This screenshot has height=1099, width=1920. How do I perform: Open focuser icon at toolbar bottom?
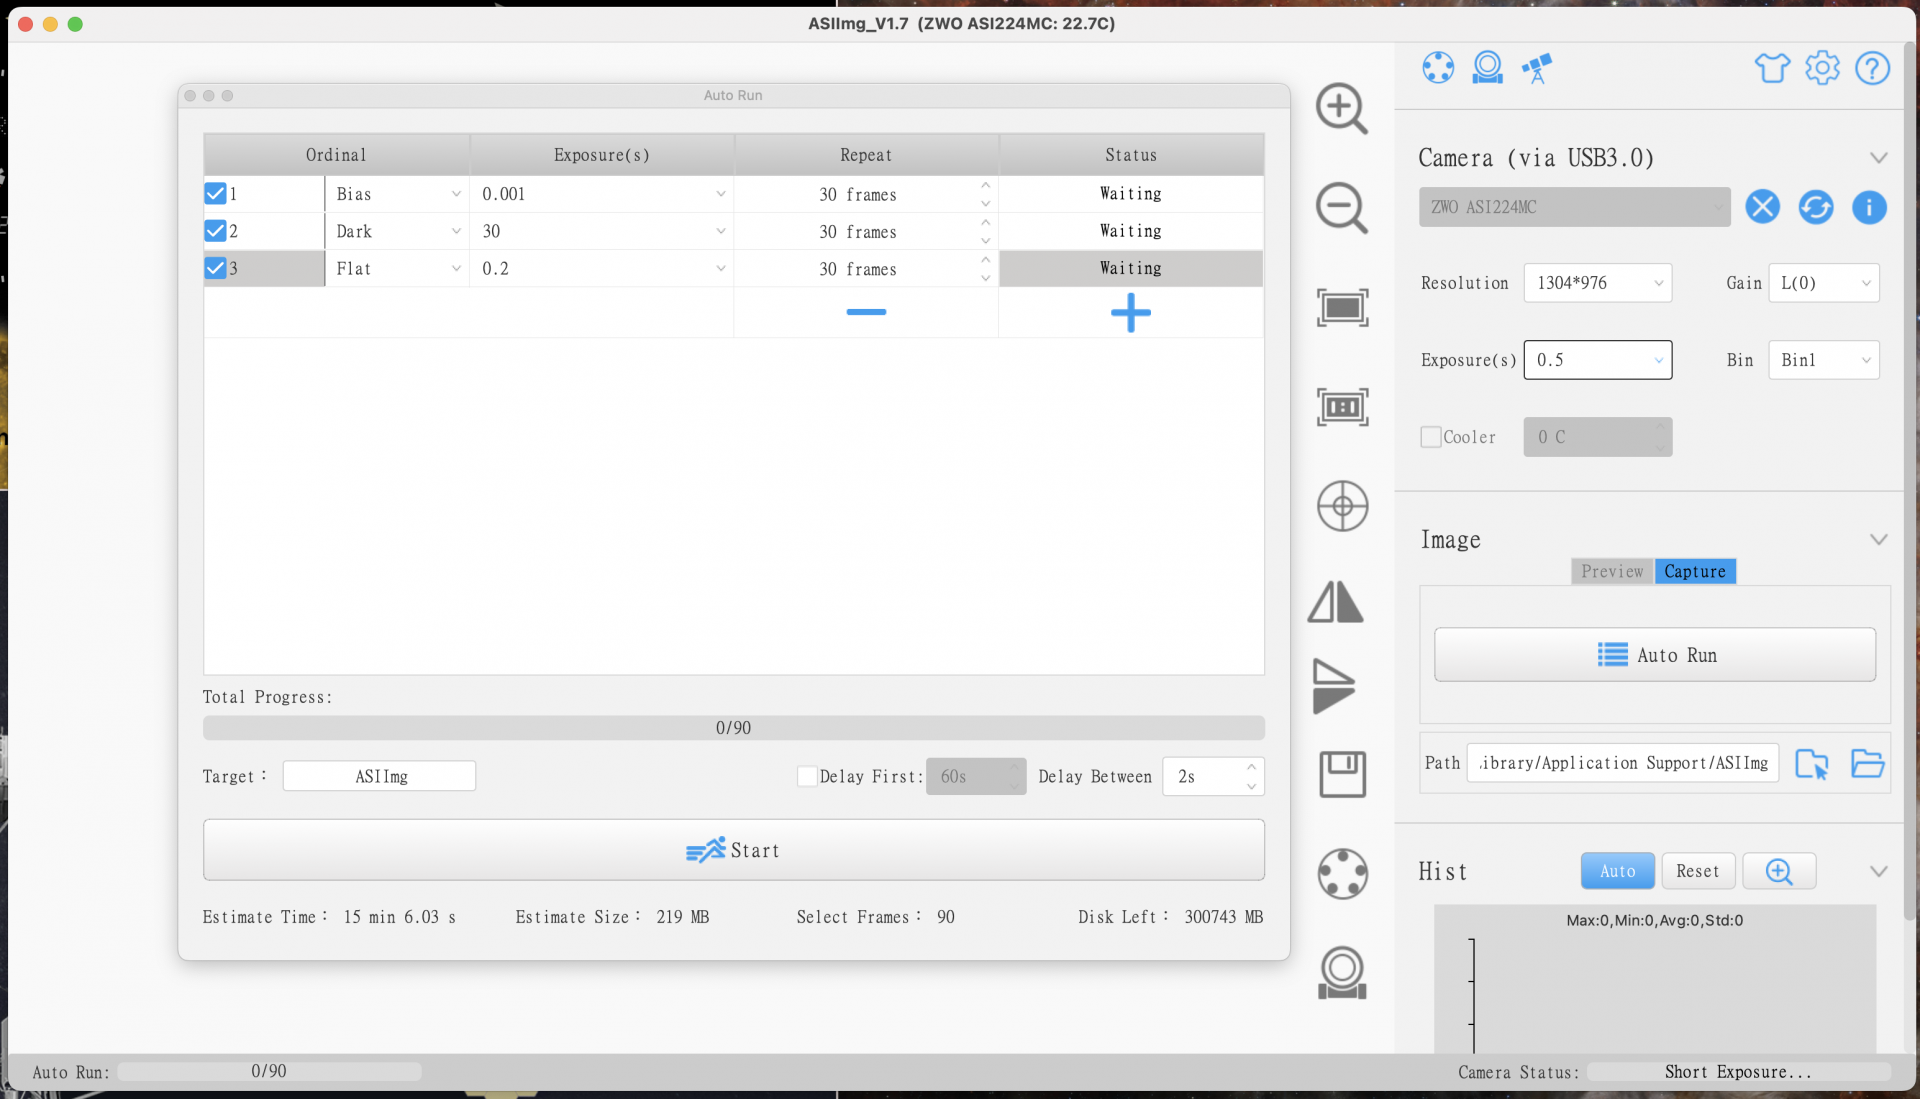[1342, 972]
